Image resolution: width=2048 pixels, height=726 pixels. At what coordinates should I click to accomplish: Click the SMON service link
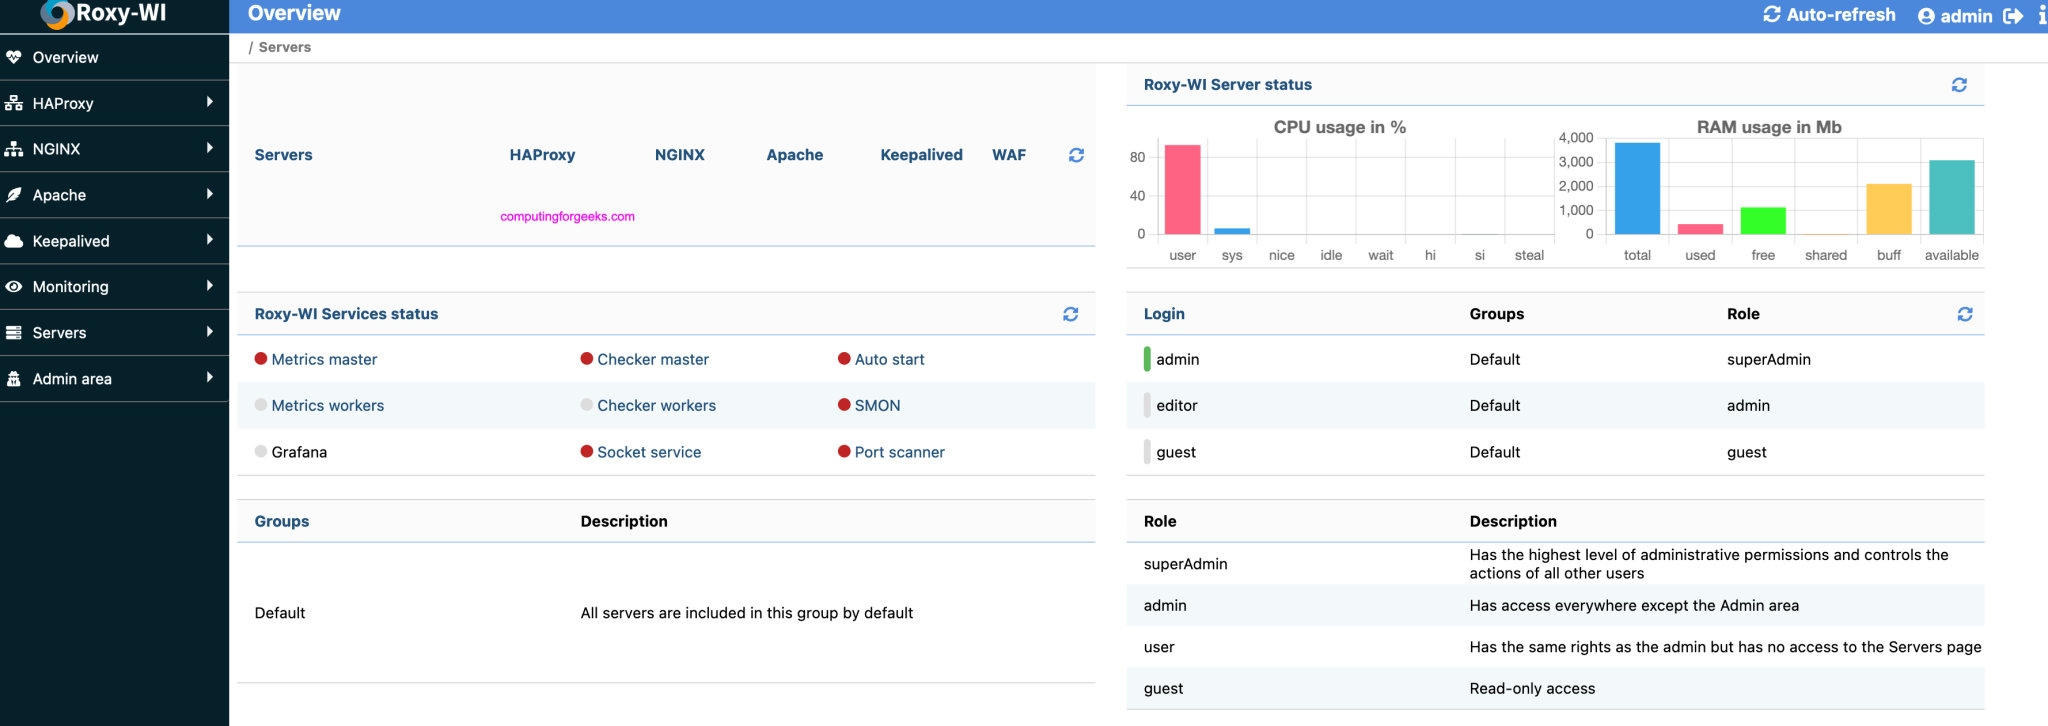click(x=877, y=405)
